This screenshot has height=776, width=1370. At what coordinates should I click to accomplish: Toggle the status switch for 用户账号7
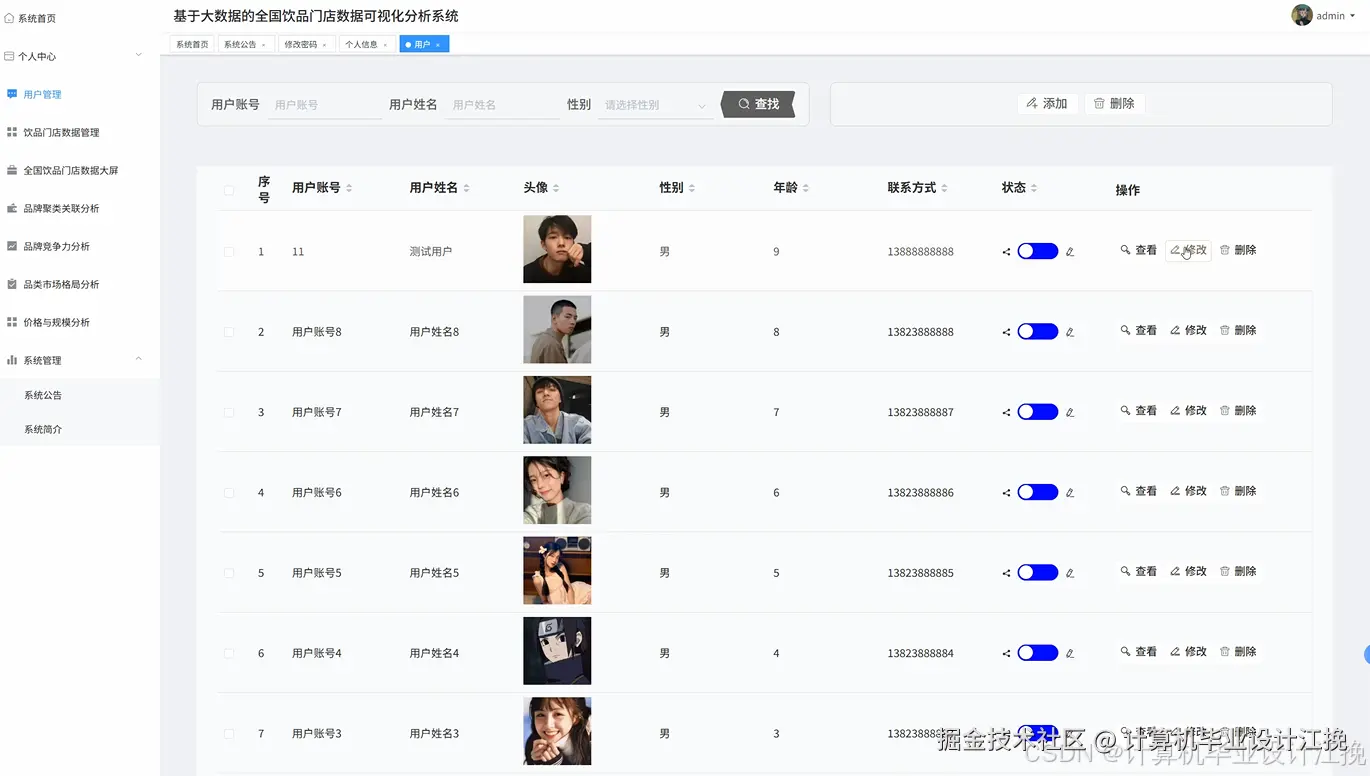1038,412
